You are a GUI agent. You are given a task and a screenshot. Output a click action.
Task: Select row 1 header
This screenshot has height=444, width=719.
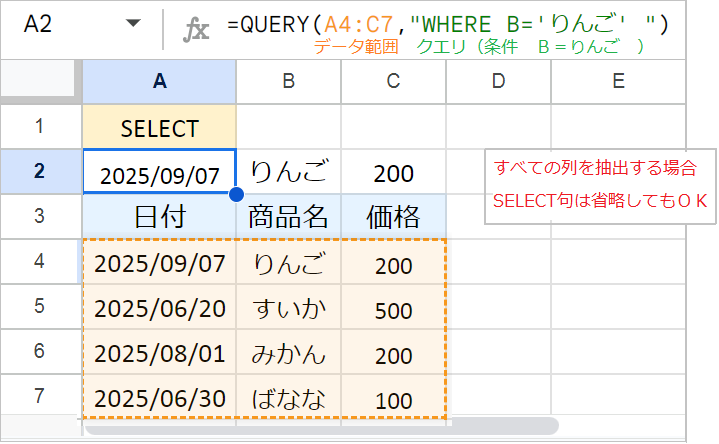40,126
